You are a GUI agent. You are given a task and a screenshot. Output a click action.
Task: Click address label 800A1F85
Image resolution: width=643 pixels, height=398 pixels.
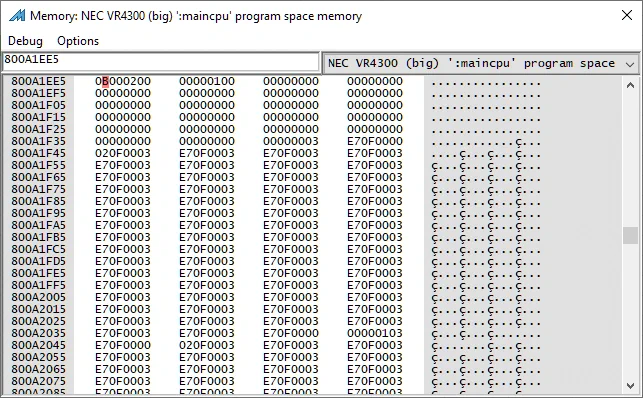point(39,201)
